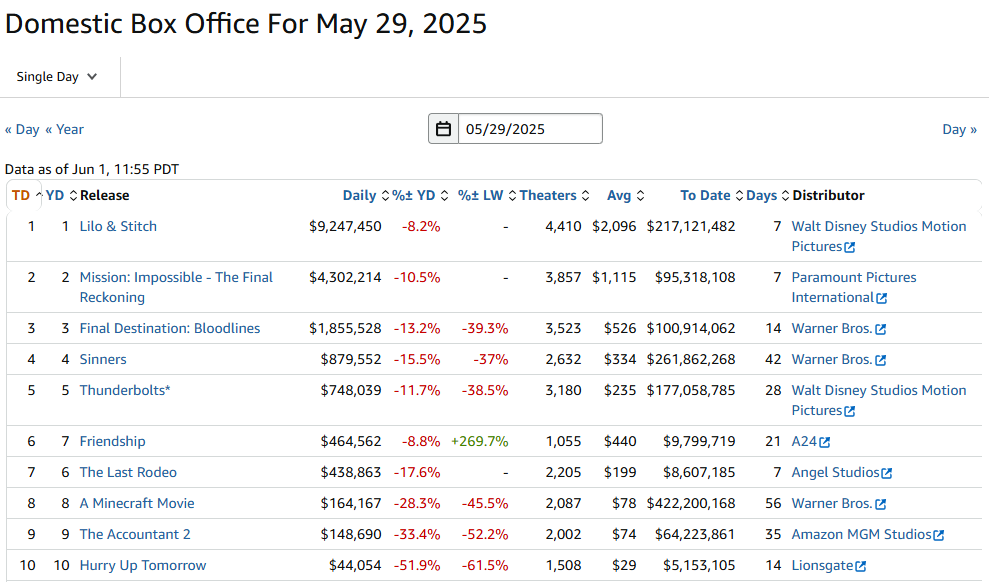Open the Lilo & Stitch release link
The height and width of the screenshot is (582, 989).
118,226
